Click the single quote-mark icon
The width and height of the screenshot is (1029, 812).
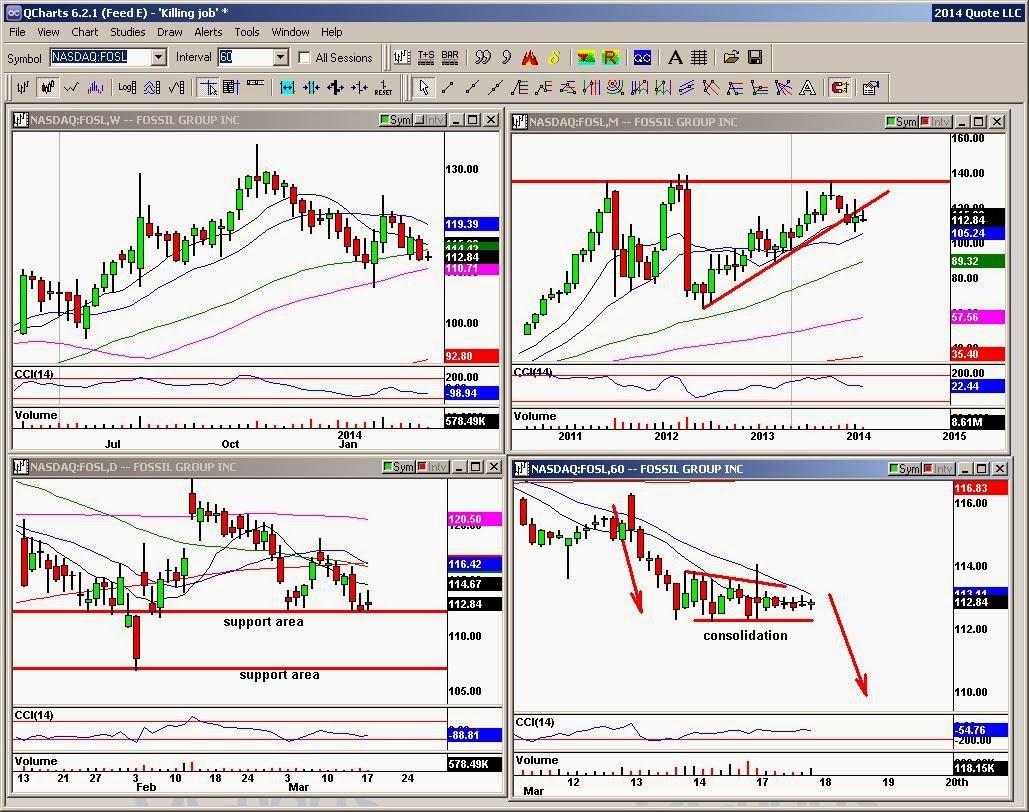tap(506, 58)
